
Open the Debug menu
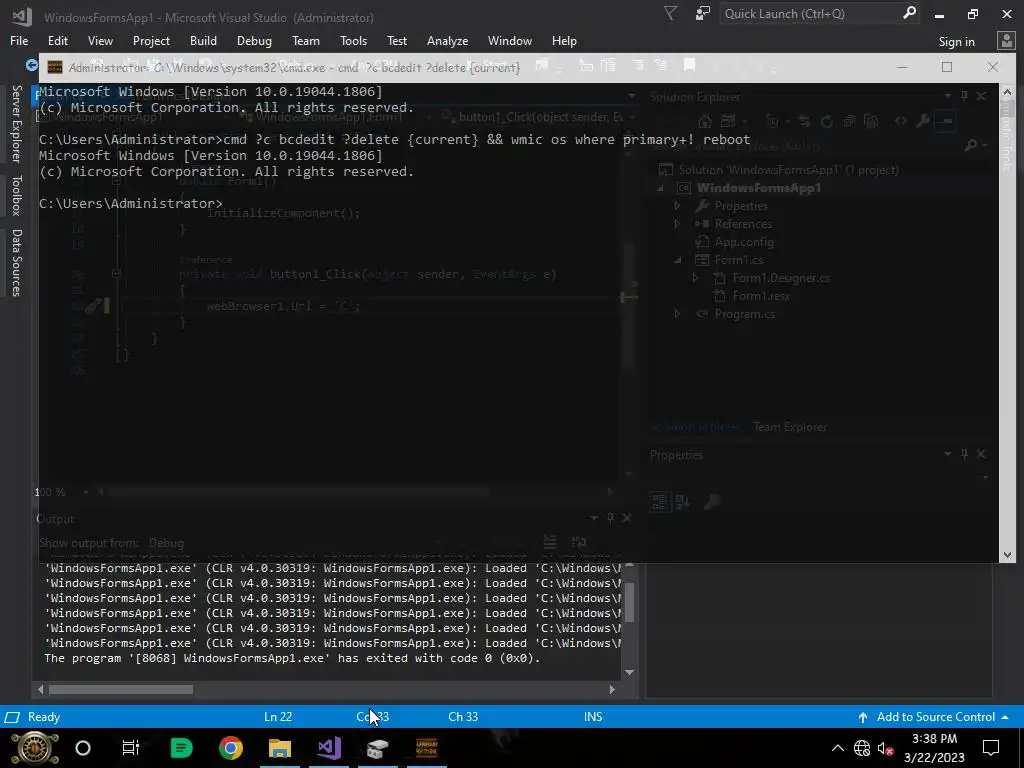[x=254, y=40]
